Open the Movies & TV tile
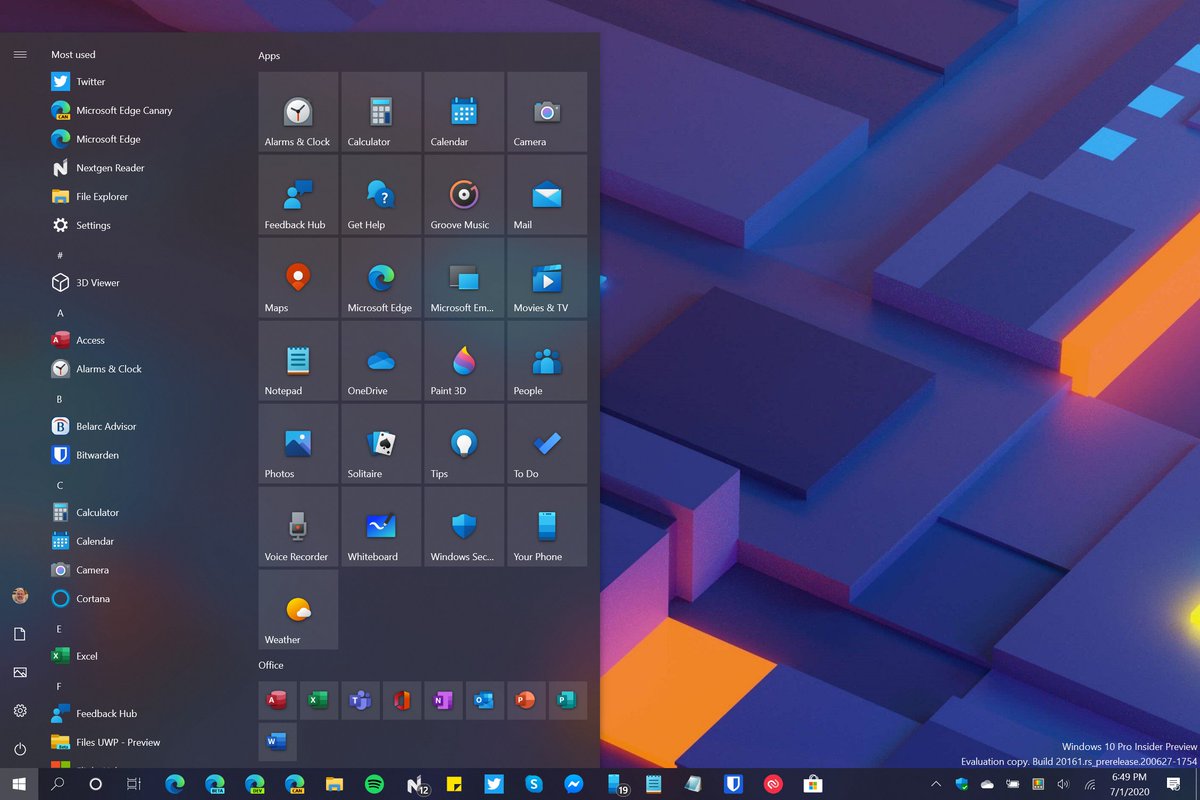This screenshot has height=800, width=1200. [x=547, y=278]
